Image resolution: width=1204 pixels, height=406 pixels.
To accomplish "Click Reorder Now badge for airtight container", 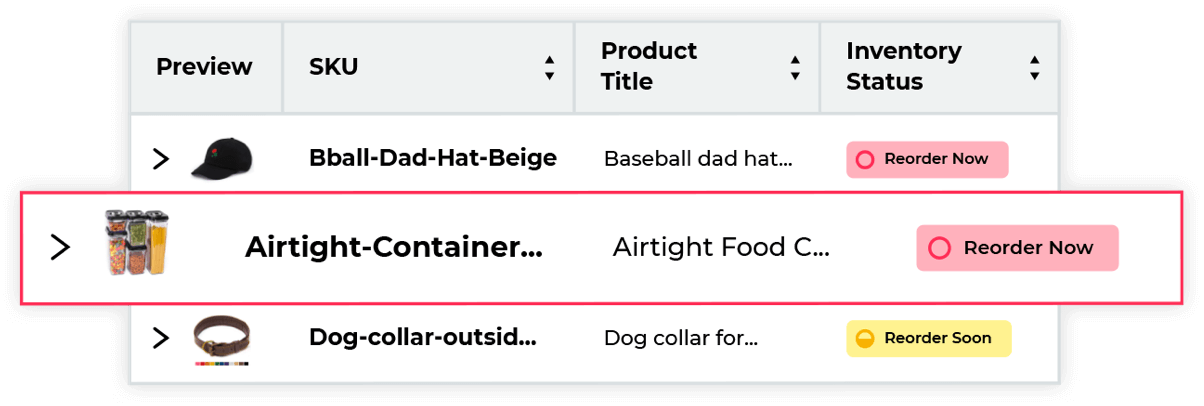I will pos(1017,248).
